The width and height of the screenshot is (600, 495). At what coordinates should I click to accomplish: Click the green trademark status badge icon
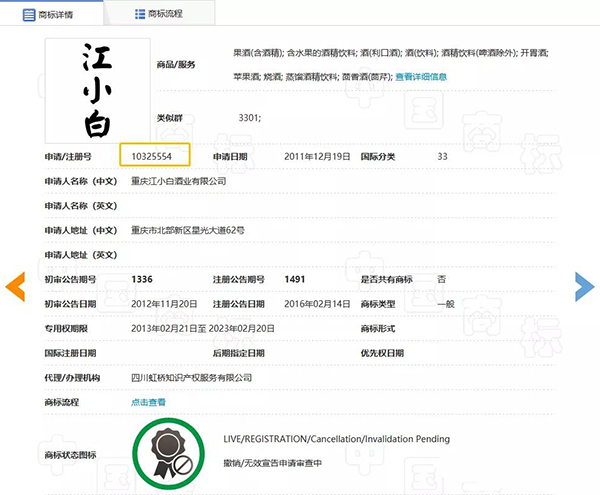pyautogui.click(x=168, y=454)
